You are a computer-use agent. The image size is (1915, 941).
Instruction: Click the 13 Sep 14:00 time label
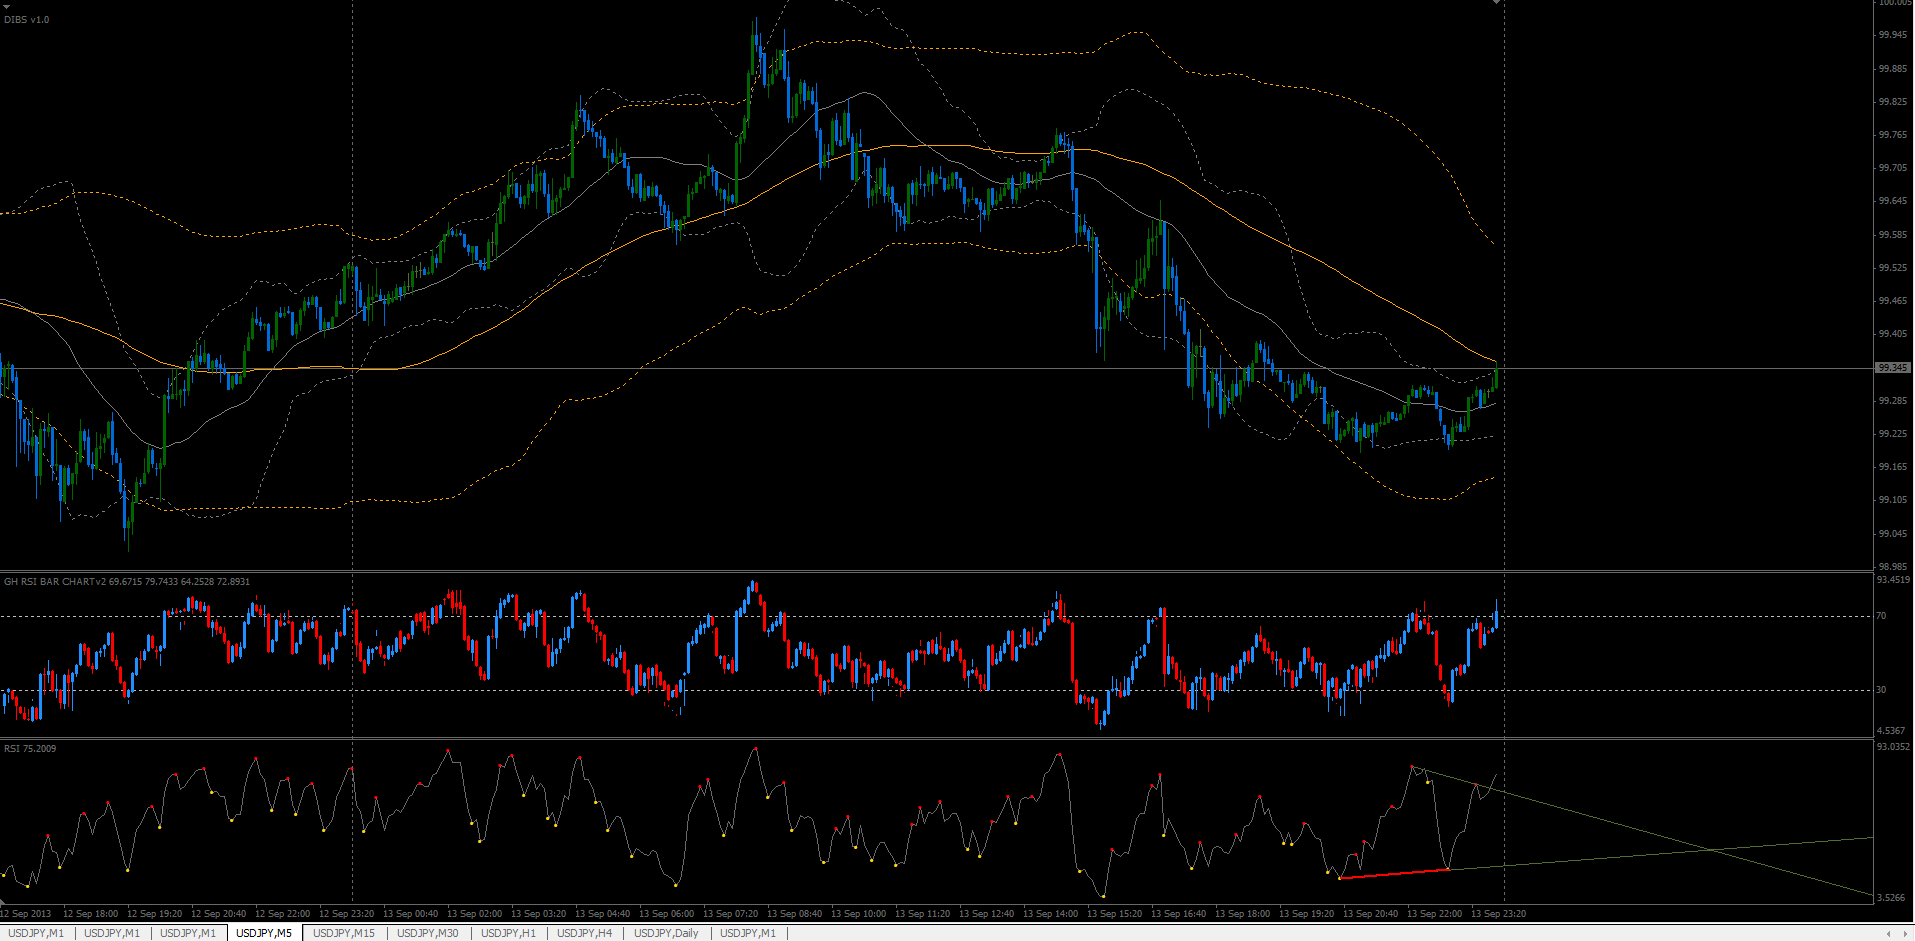pyautogui.click(x=1050, y=913)
